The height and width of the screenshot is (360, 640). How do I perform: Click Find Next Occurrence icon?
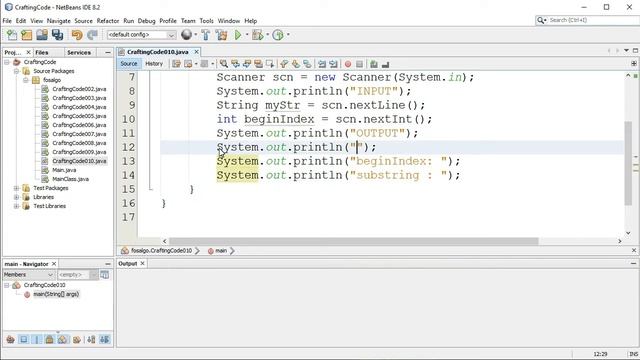(247, 64)
